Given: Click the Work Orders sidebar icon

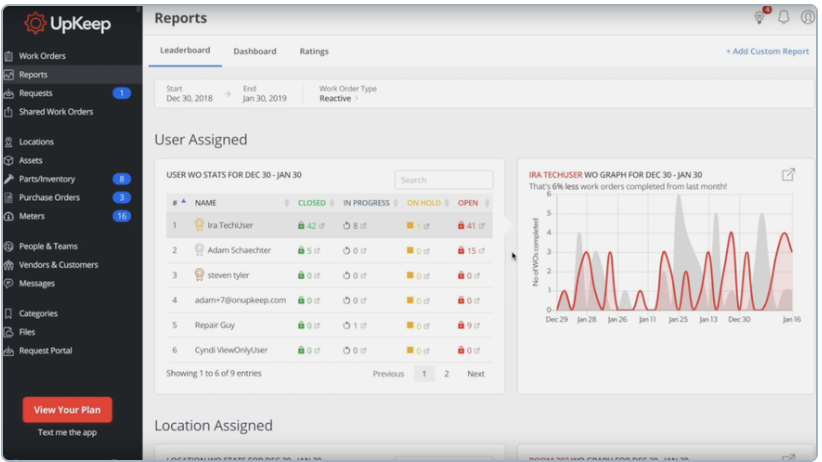Looking at the screenshot, I should [9, 56].
